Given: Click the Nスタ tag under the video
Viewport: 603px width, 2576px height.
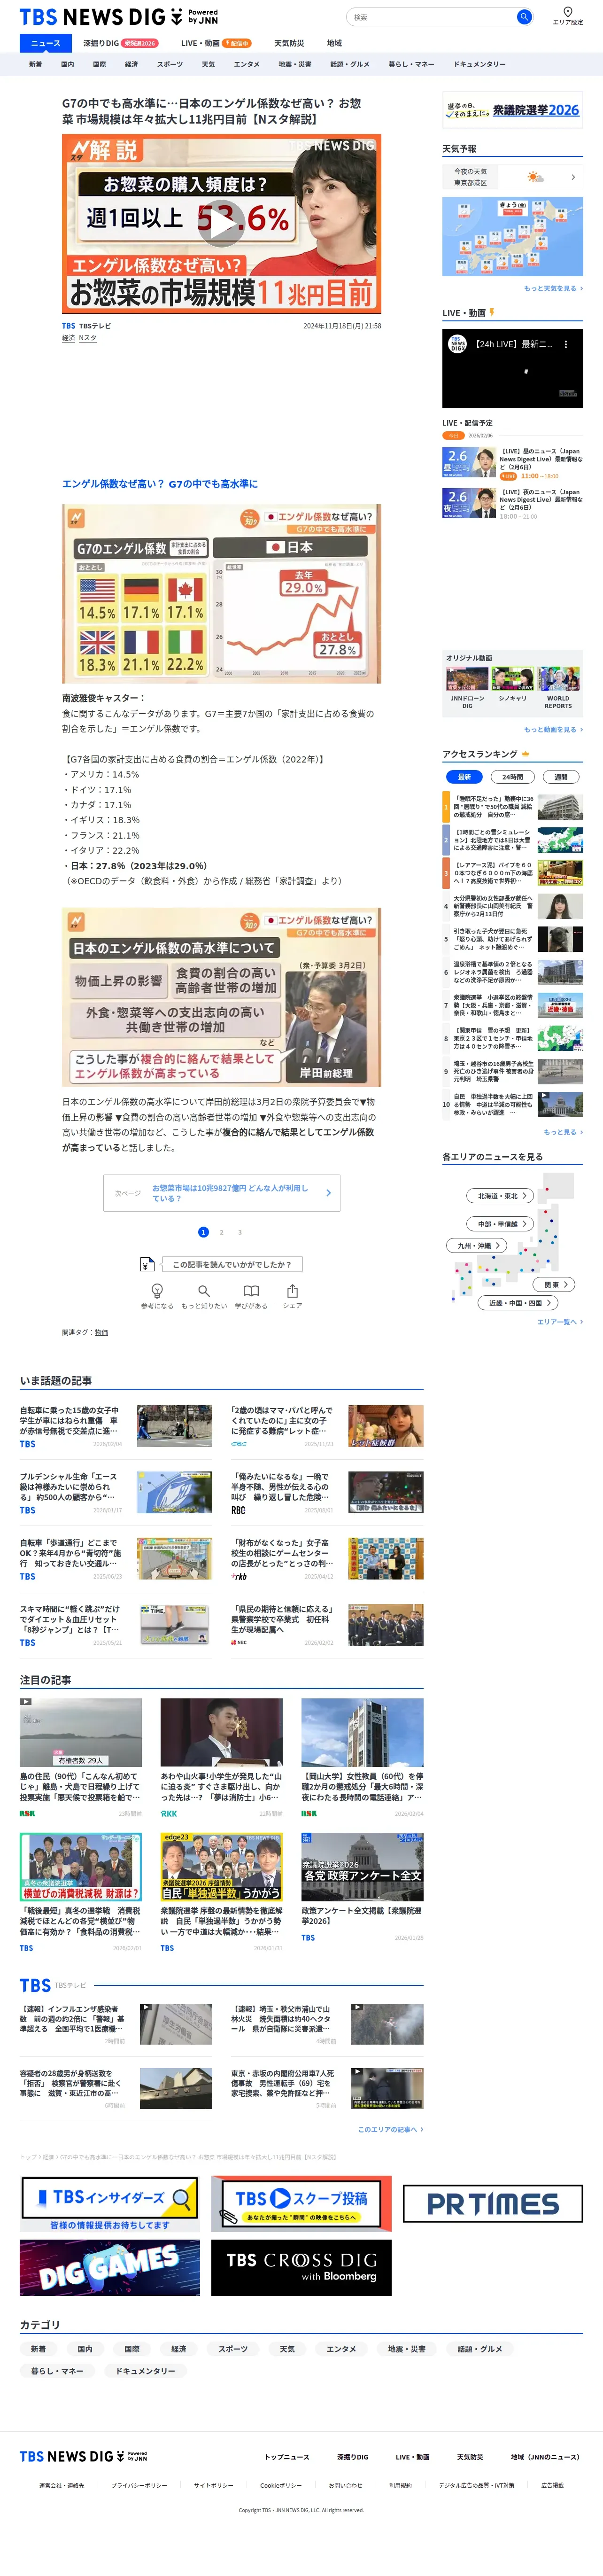Looking at the screenshot, I should click(x=88, y=338).
